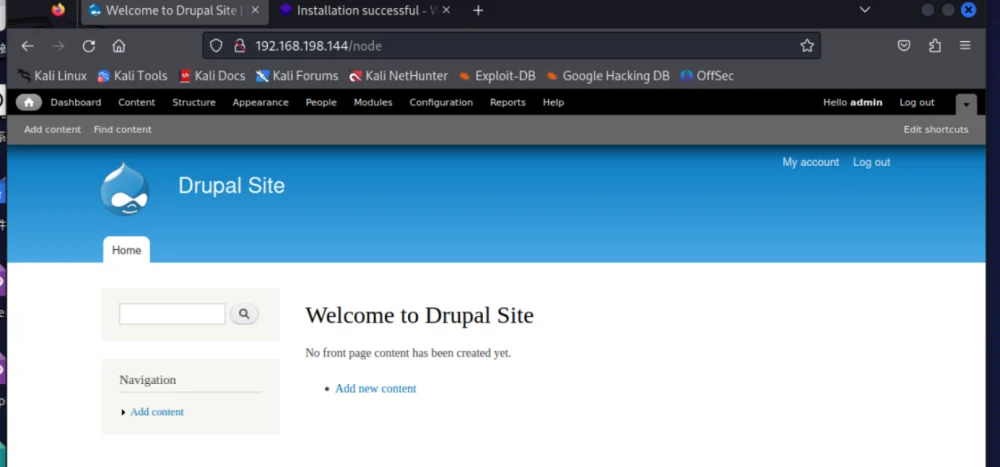The image size is (1000, 467).
Task: Close the Welcome to Drupal Site tab
Action: point(255,10)
